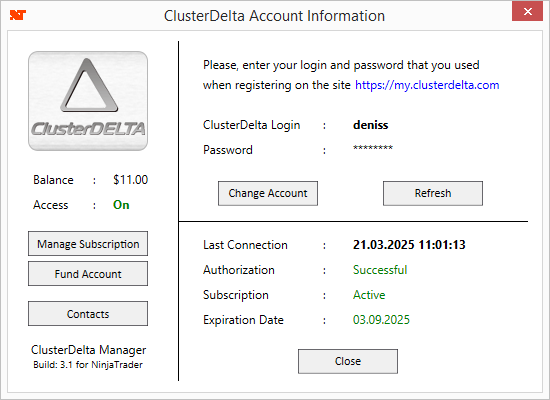Select the deniss login value
The image size is (550, 400).
[371, 125]
